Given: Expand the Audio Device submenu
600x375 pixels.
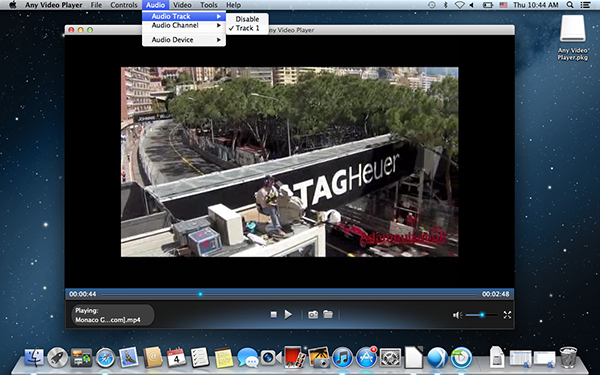Looking at the screenshot, I should tap(184, 40).
